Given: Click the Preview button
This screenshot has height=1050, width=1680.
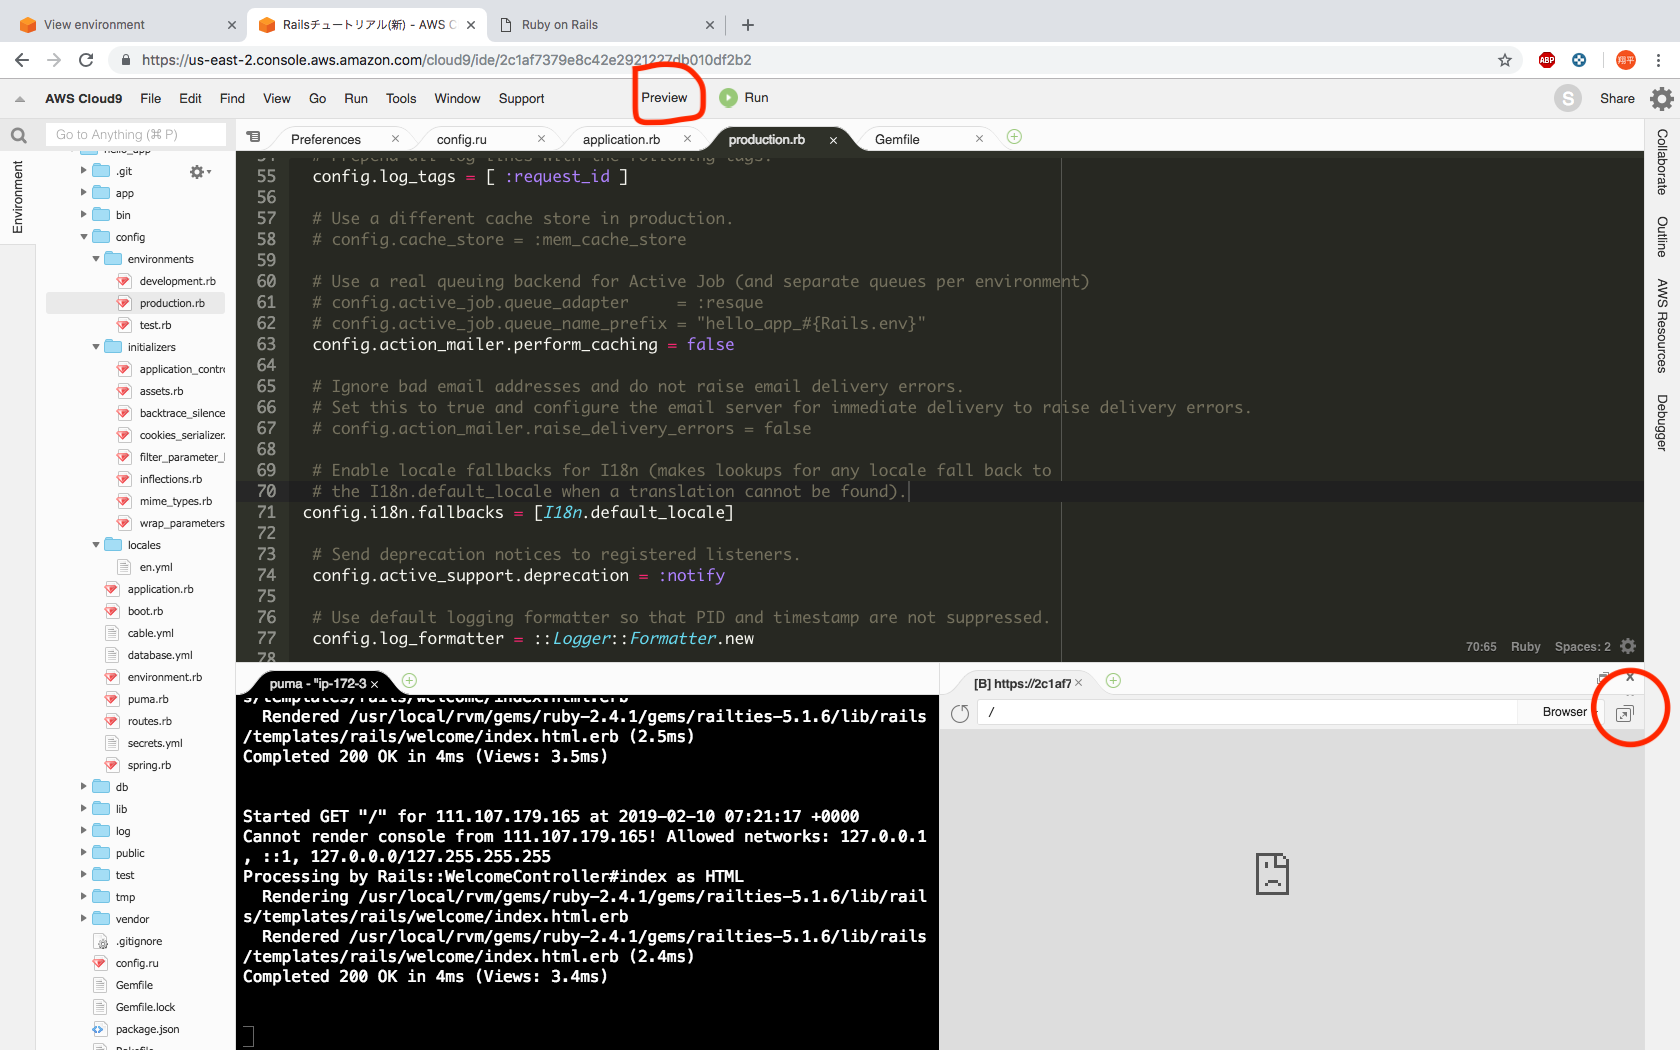Looking at the screenshot, I should click(664, 98).
